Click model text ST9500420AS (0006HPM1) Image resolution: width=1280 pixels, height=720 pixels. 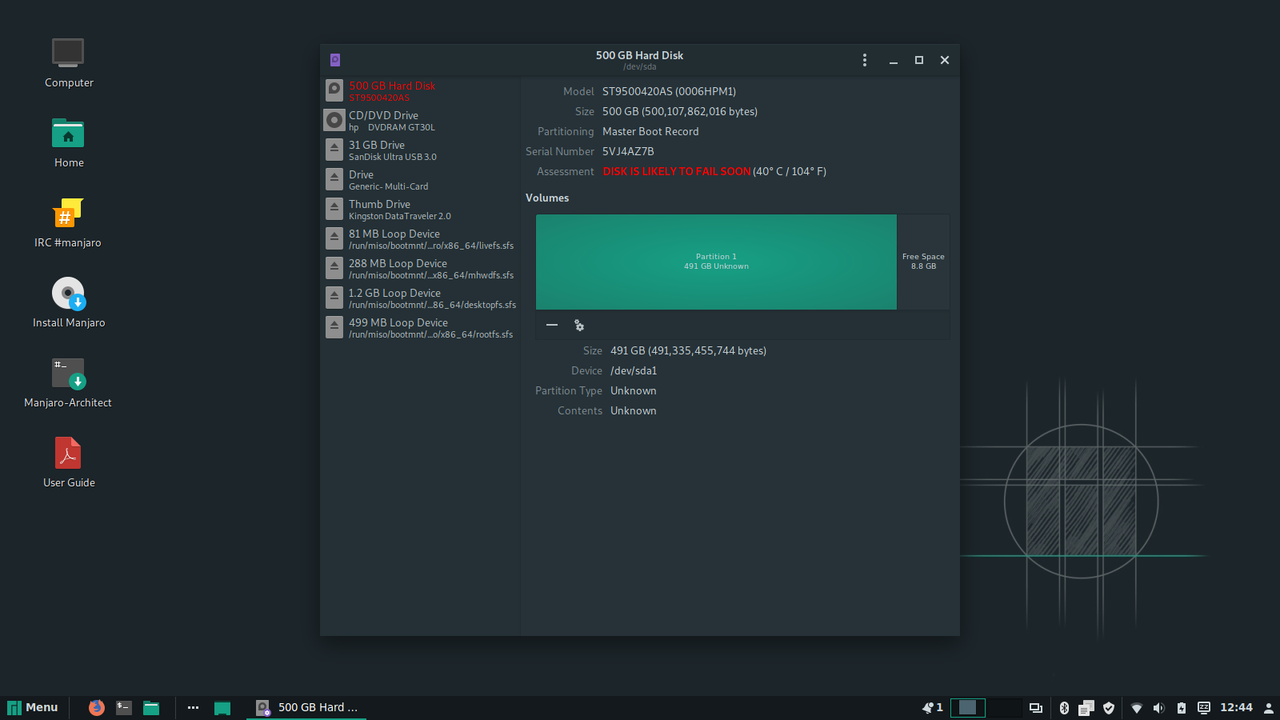tap(669, 91)
